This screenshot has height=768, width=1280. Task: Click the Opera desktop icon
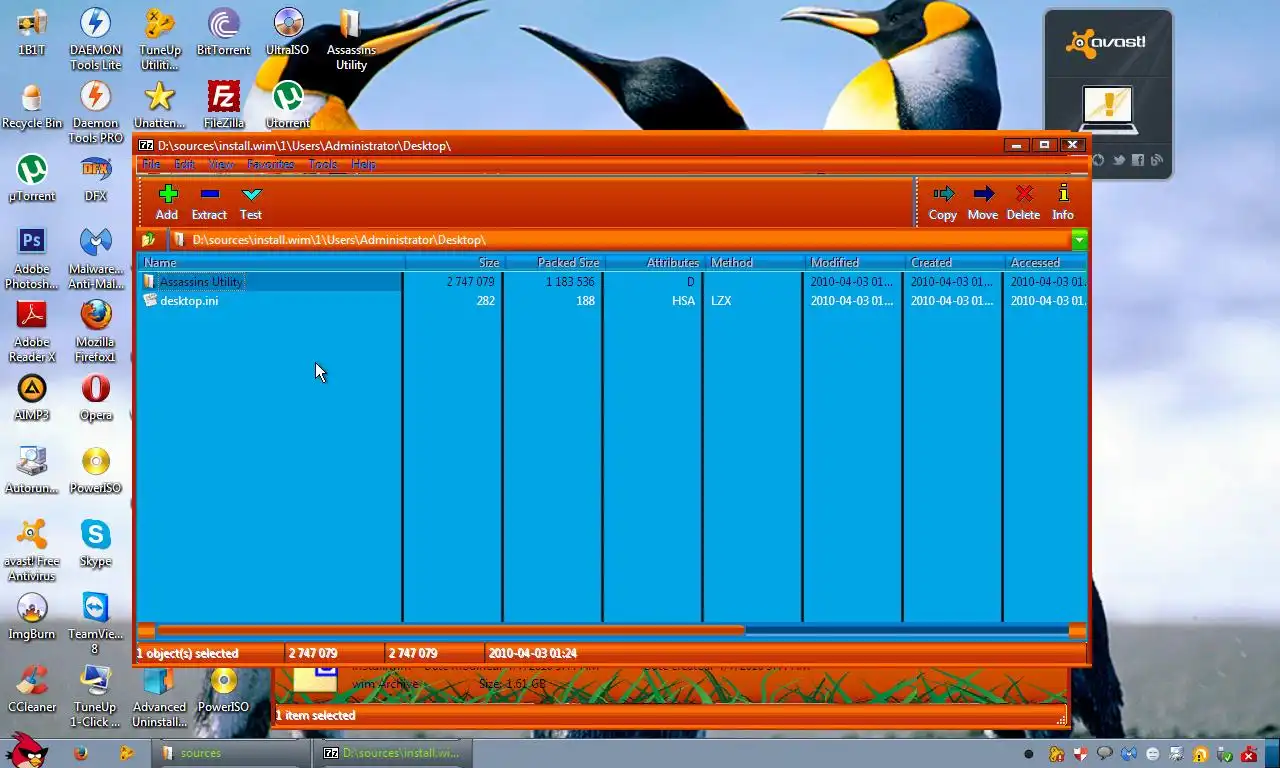click(x=96, y=398)
